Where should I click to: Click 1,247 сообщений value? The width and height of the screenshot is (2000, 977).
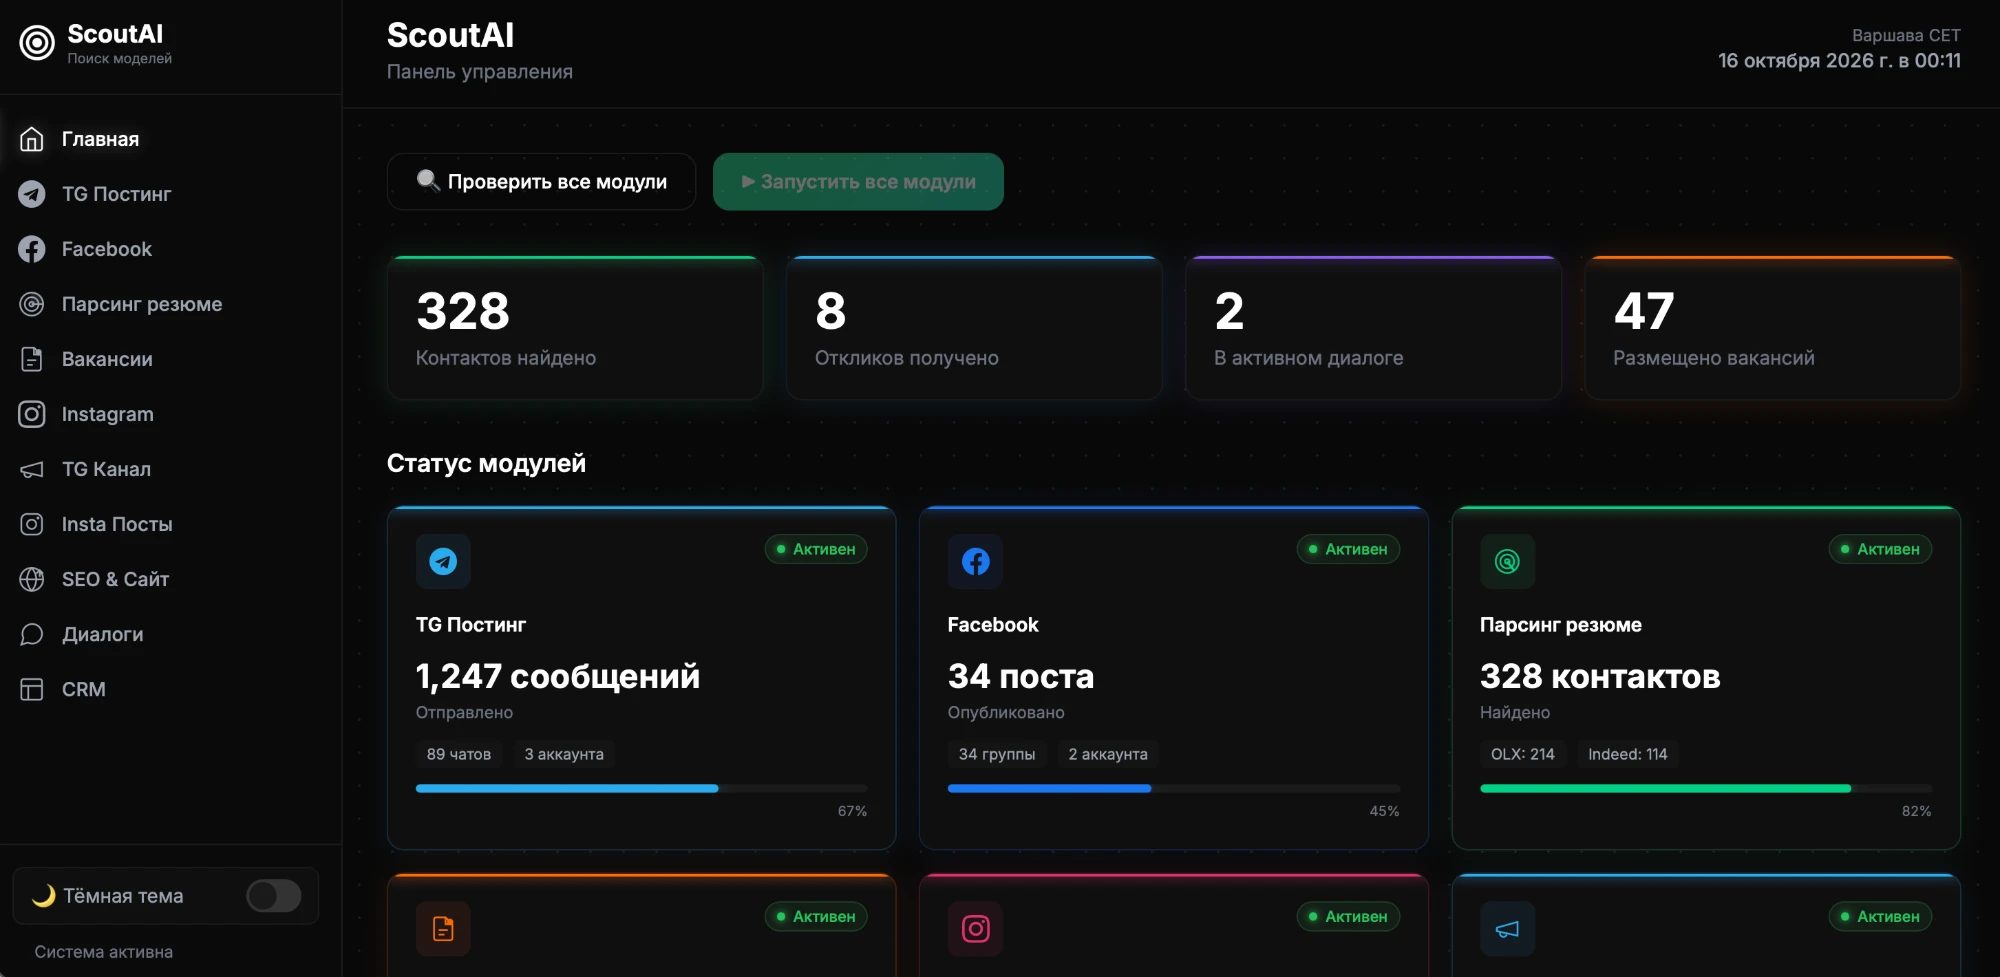pos(558,677)
